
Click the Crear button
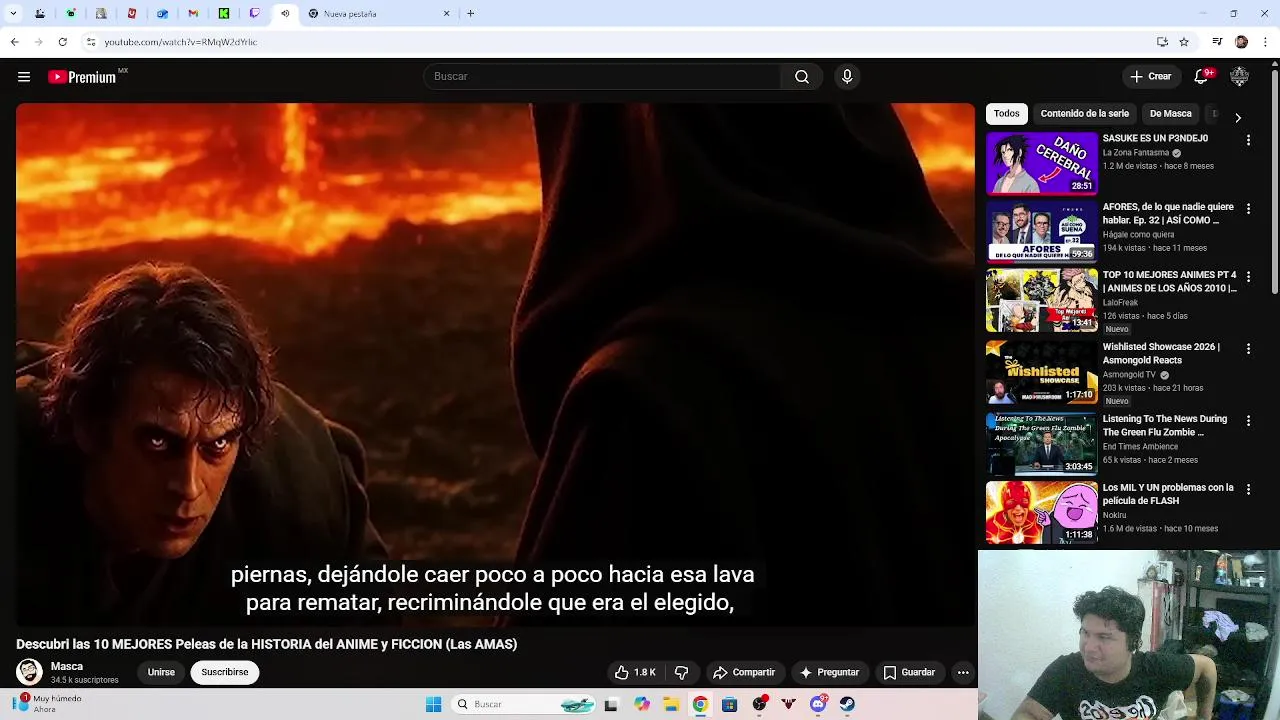pyautogui.click(x=1151, y=77)
